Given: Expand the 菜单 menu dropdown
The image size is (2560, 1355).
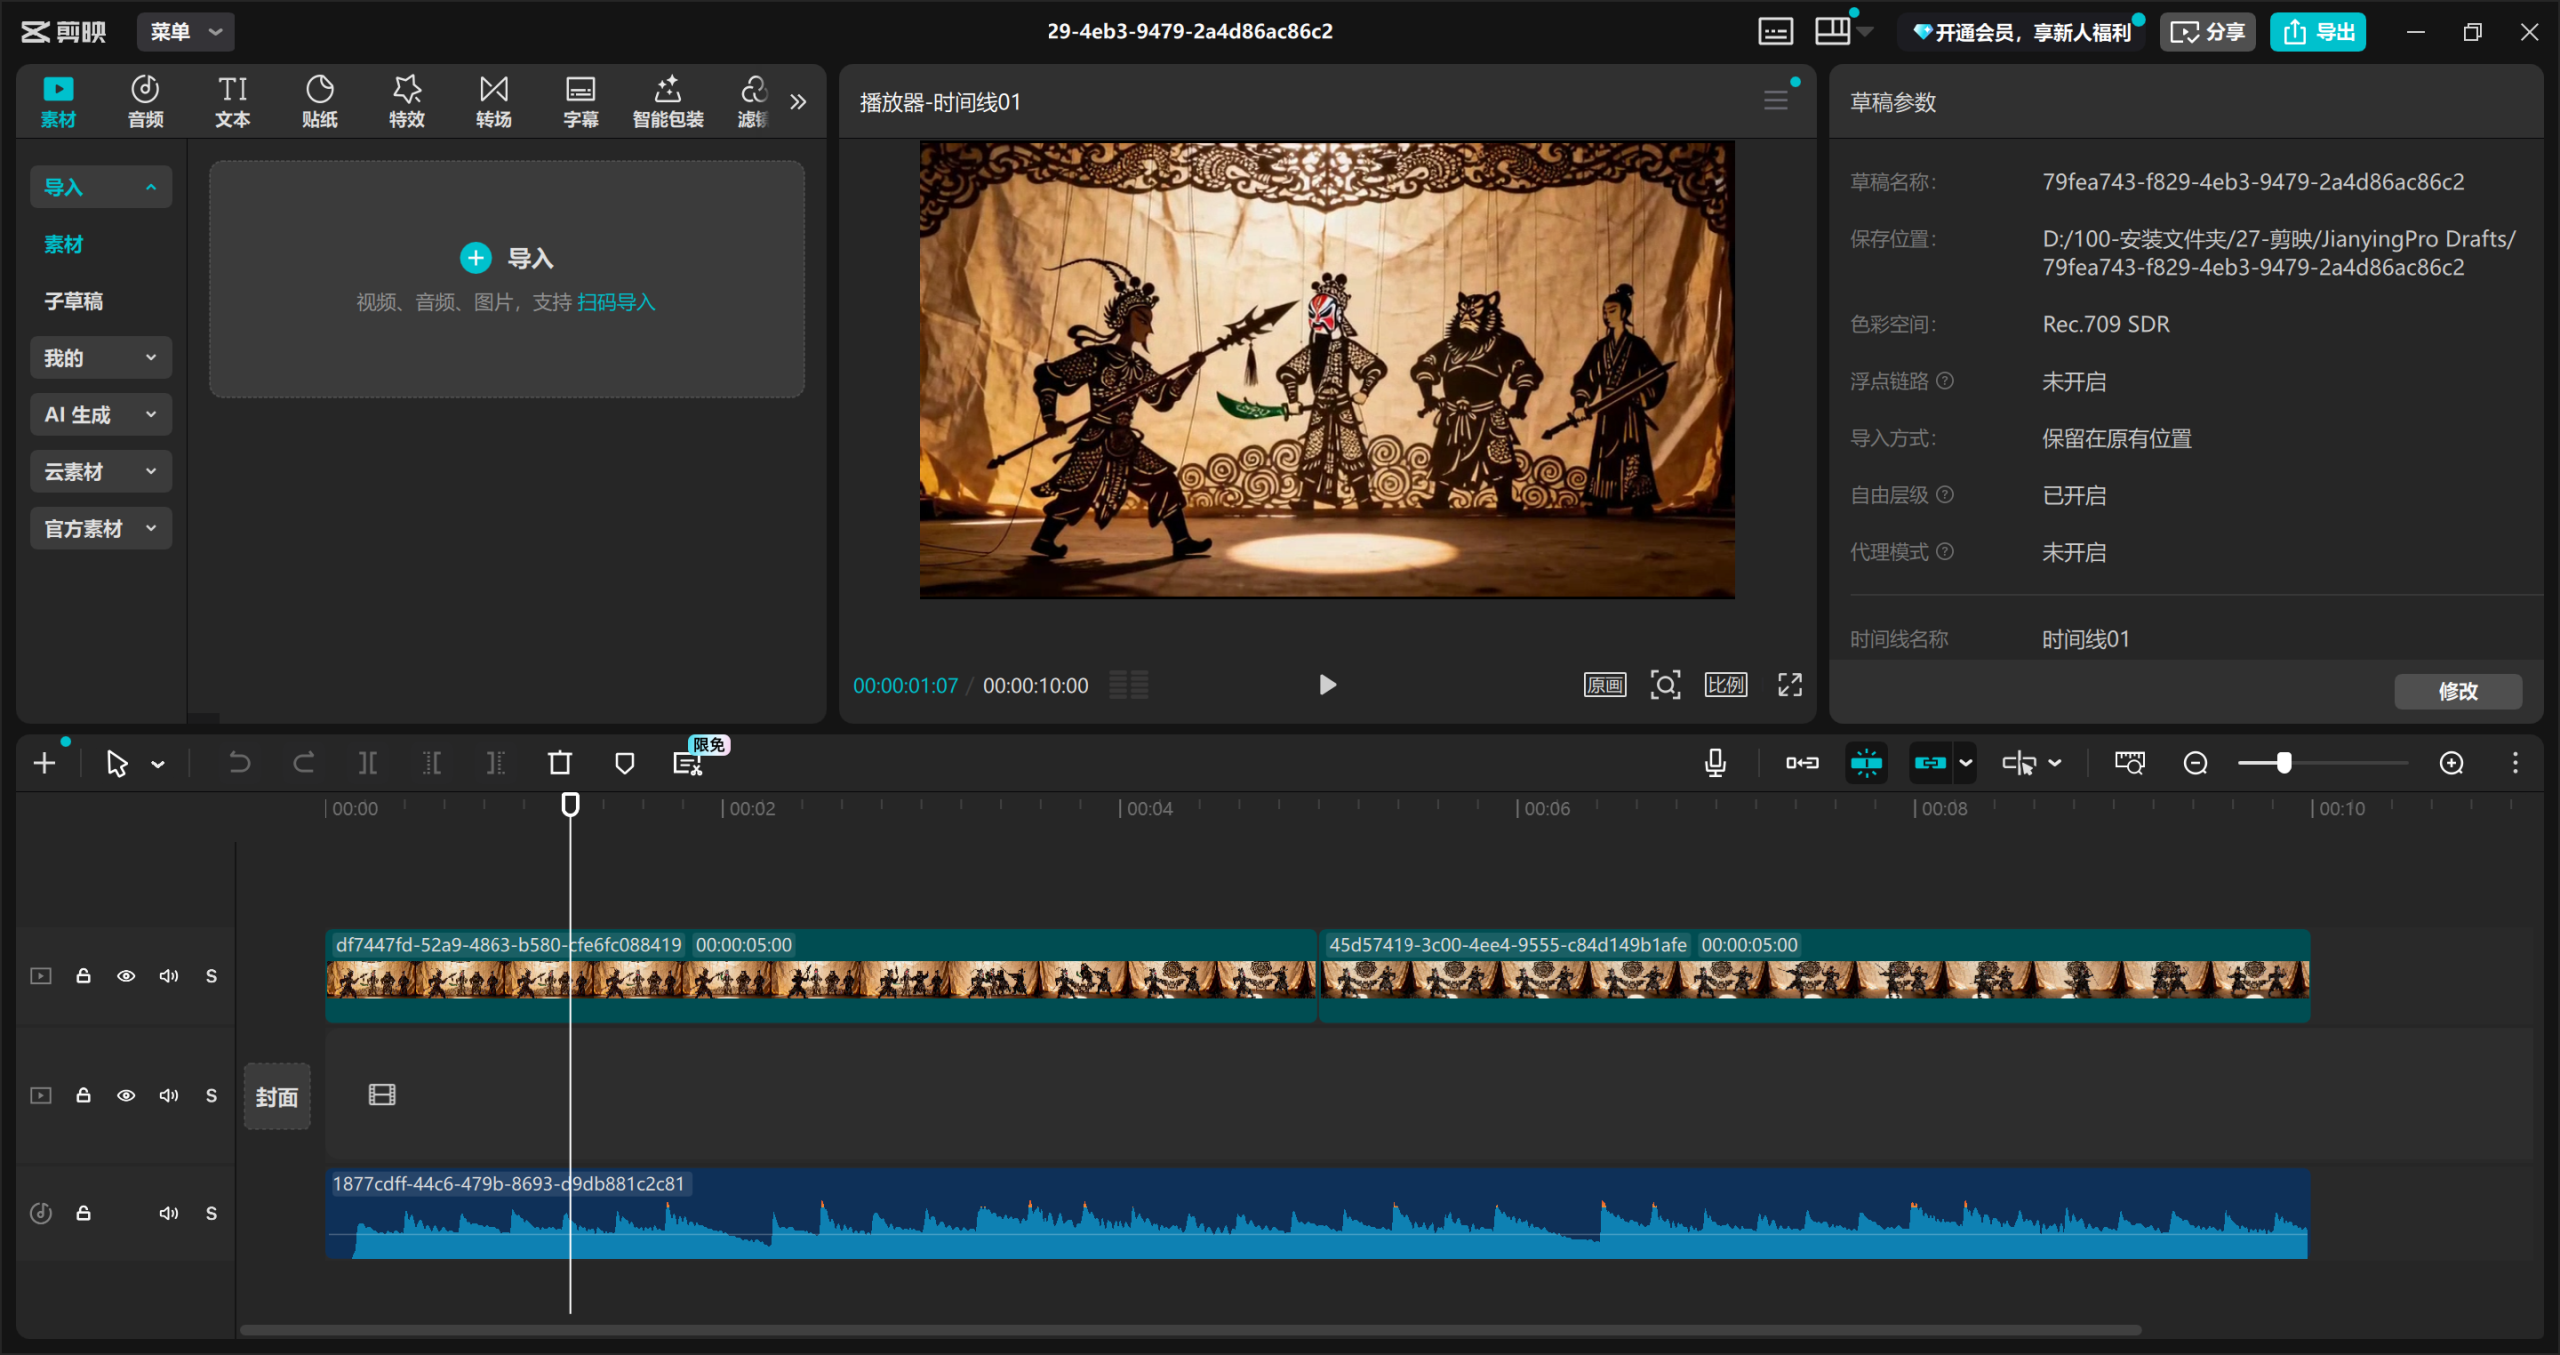Looking at the screenshot, I should [185, 31].
